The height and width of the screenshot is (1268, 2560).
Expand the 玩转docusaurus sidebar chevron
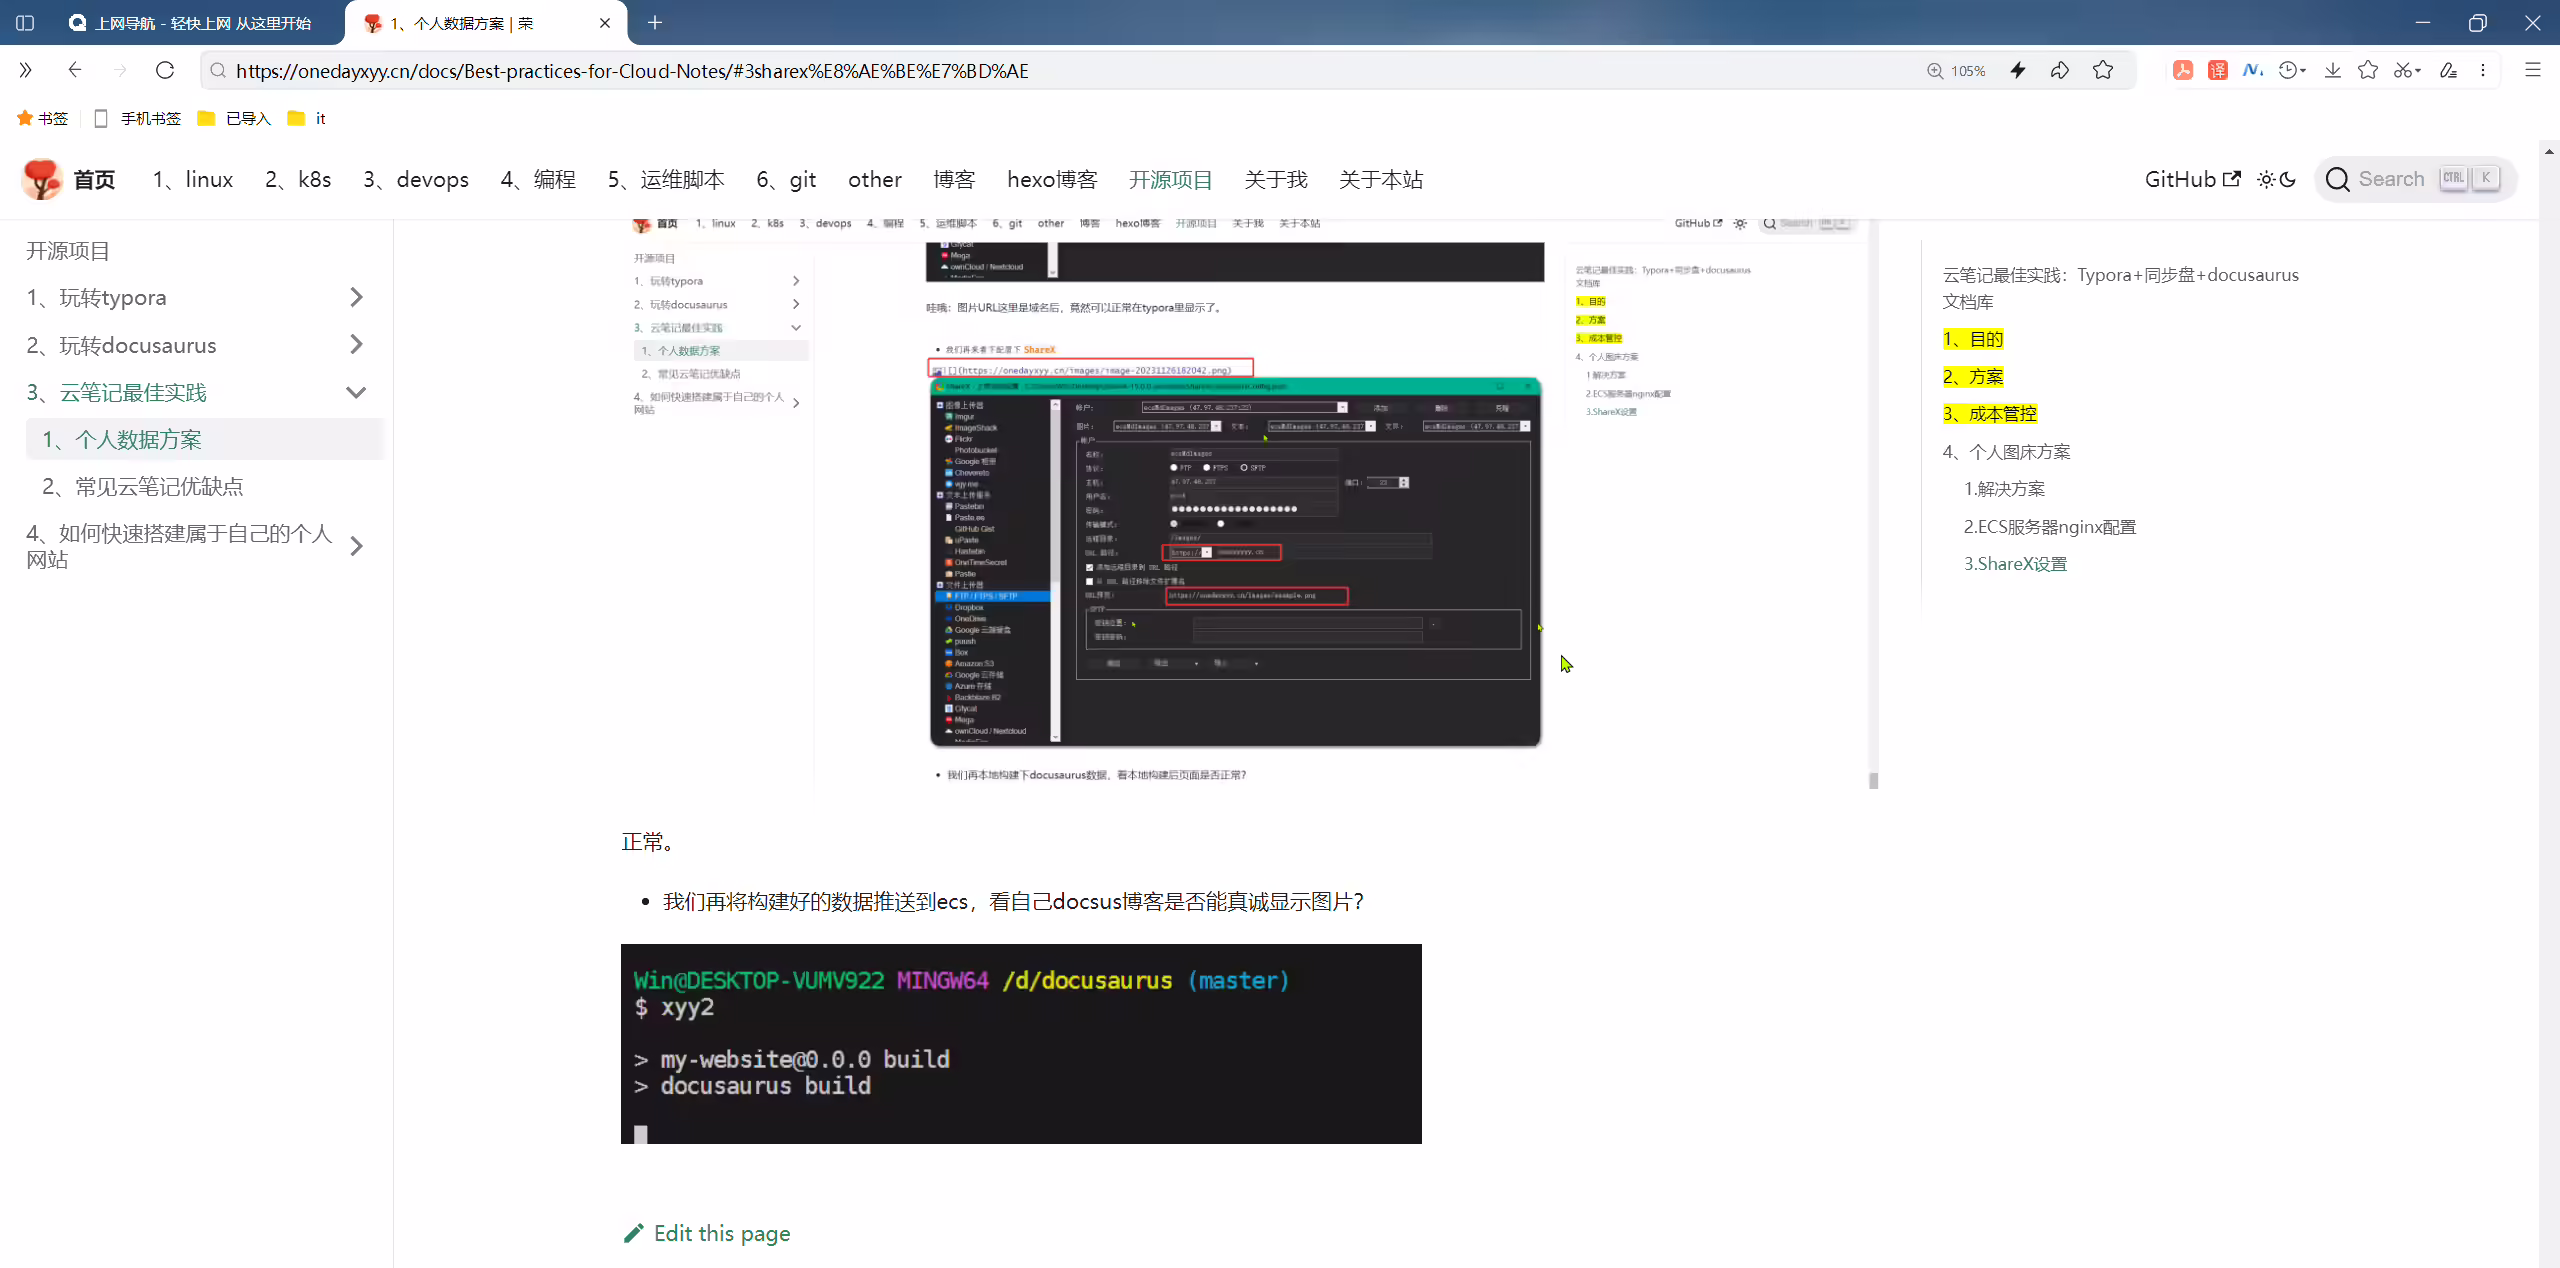[356, 344]
